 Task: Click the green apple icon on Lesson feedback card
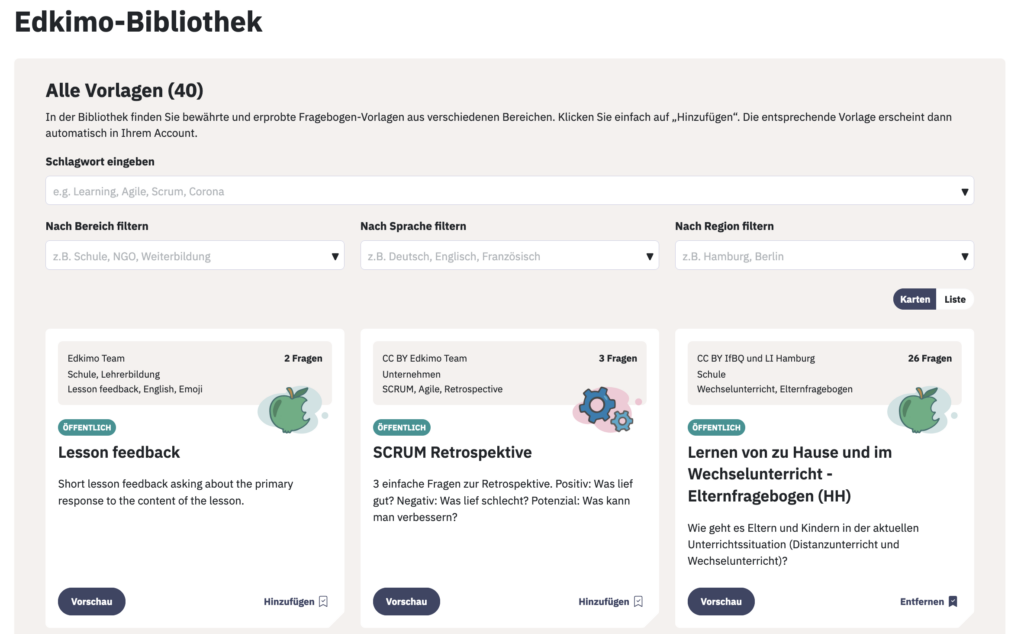[x=291, y=410]
